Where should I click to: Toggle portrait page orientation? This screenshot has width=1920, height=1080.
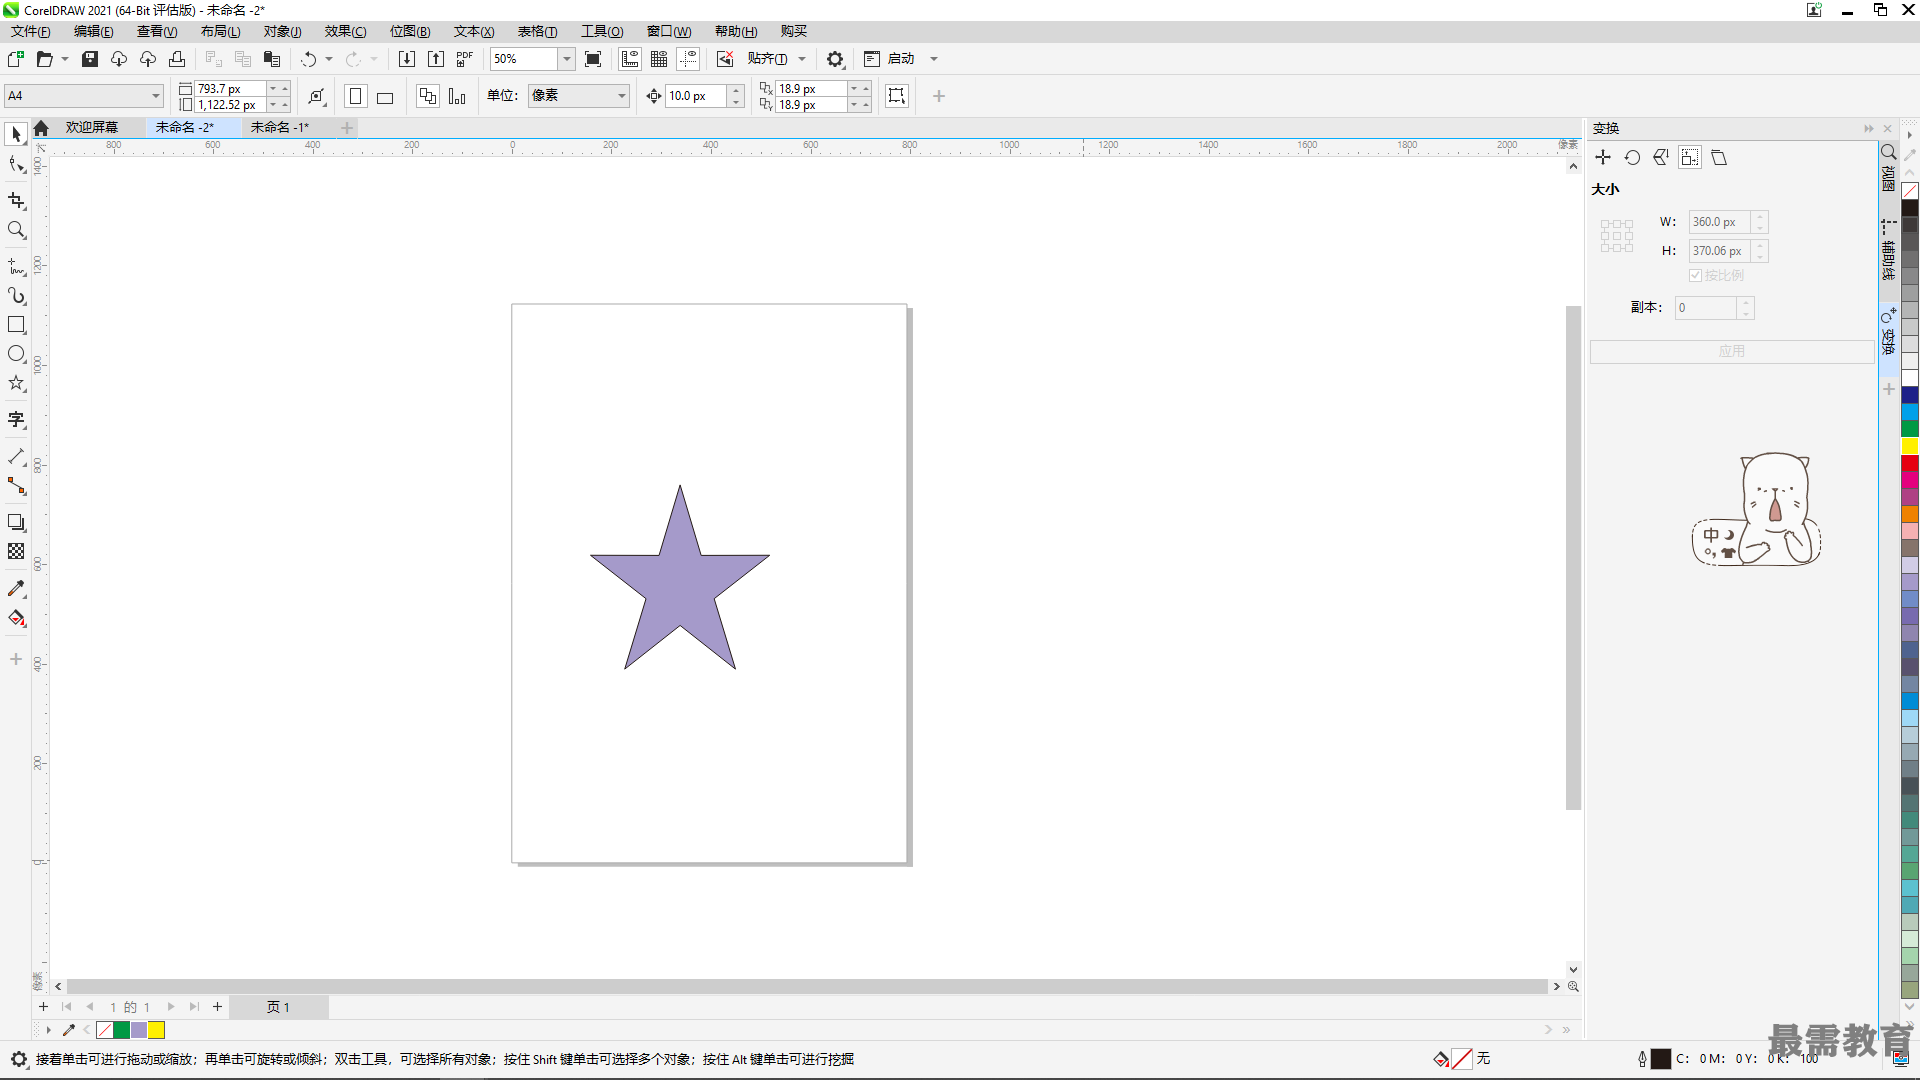click(x=355, y=96)
